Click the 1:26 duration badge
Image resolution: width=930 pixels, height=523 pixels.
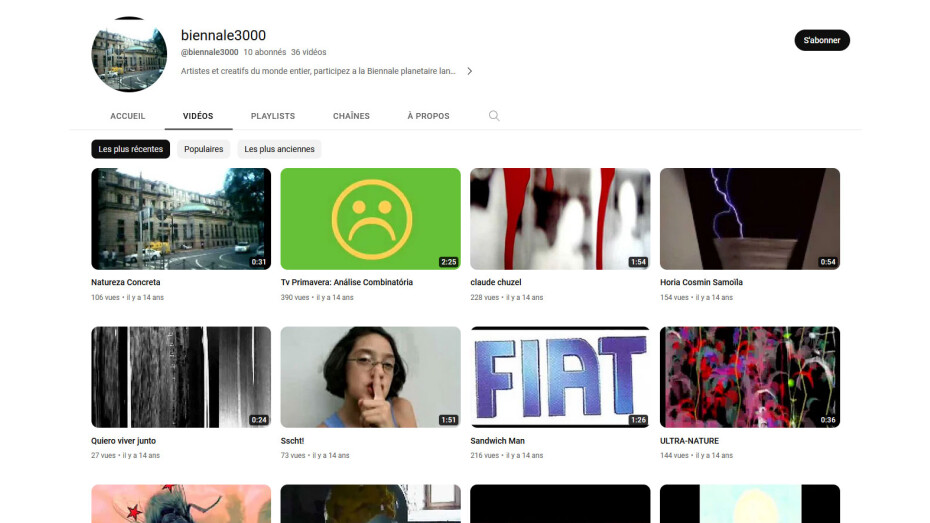pyautogui.click(x=638, y=420)
